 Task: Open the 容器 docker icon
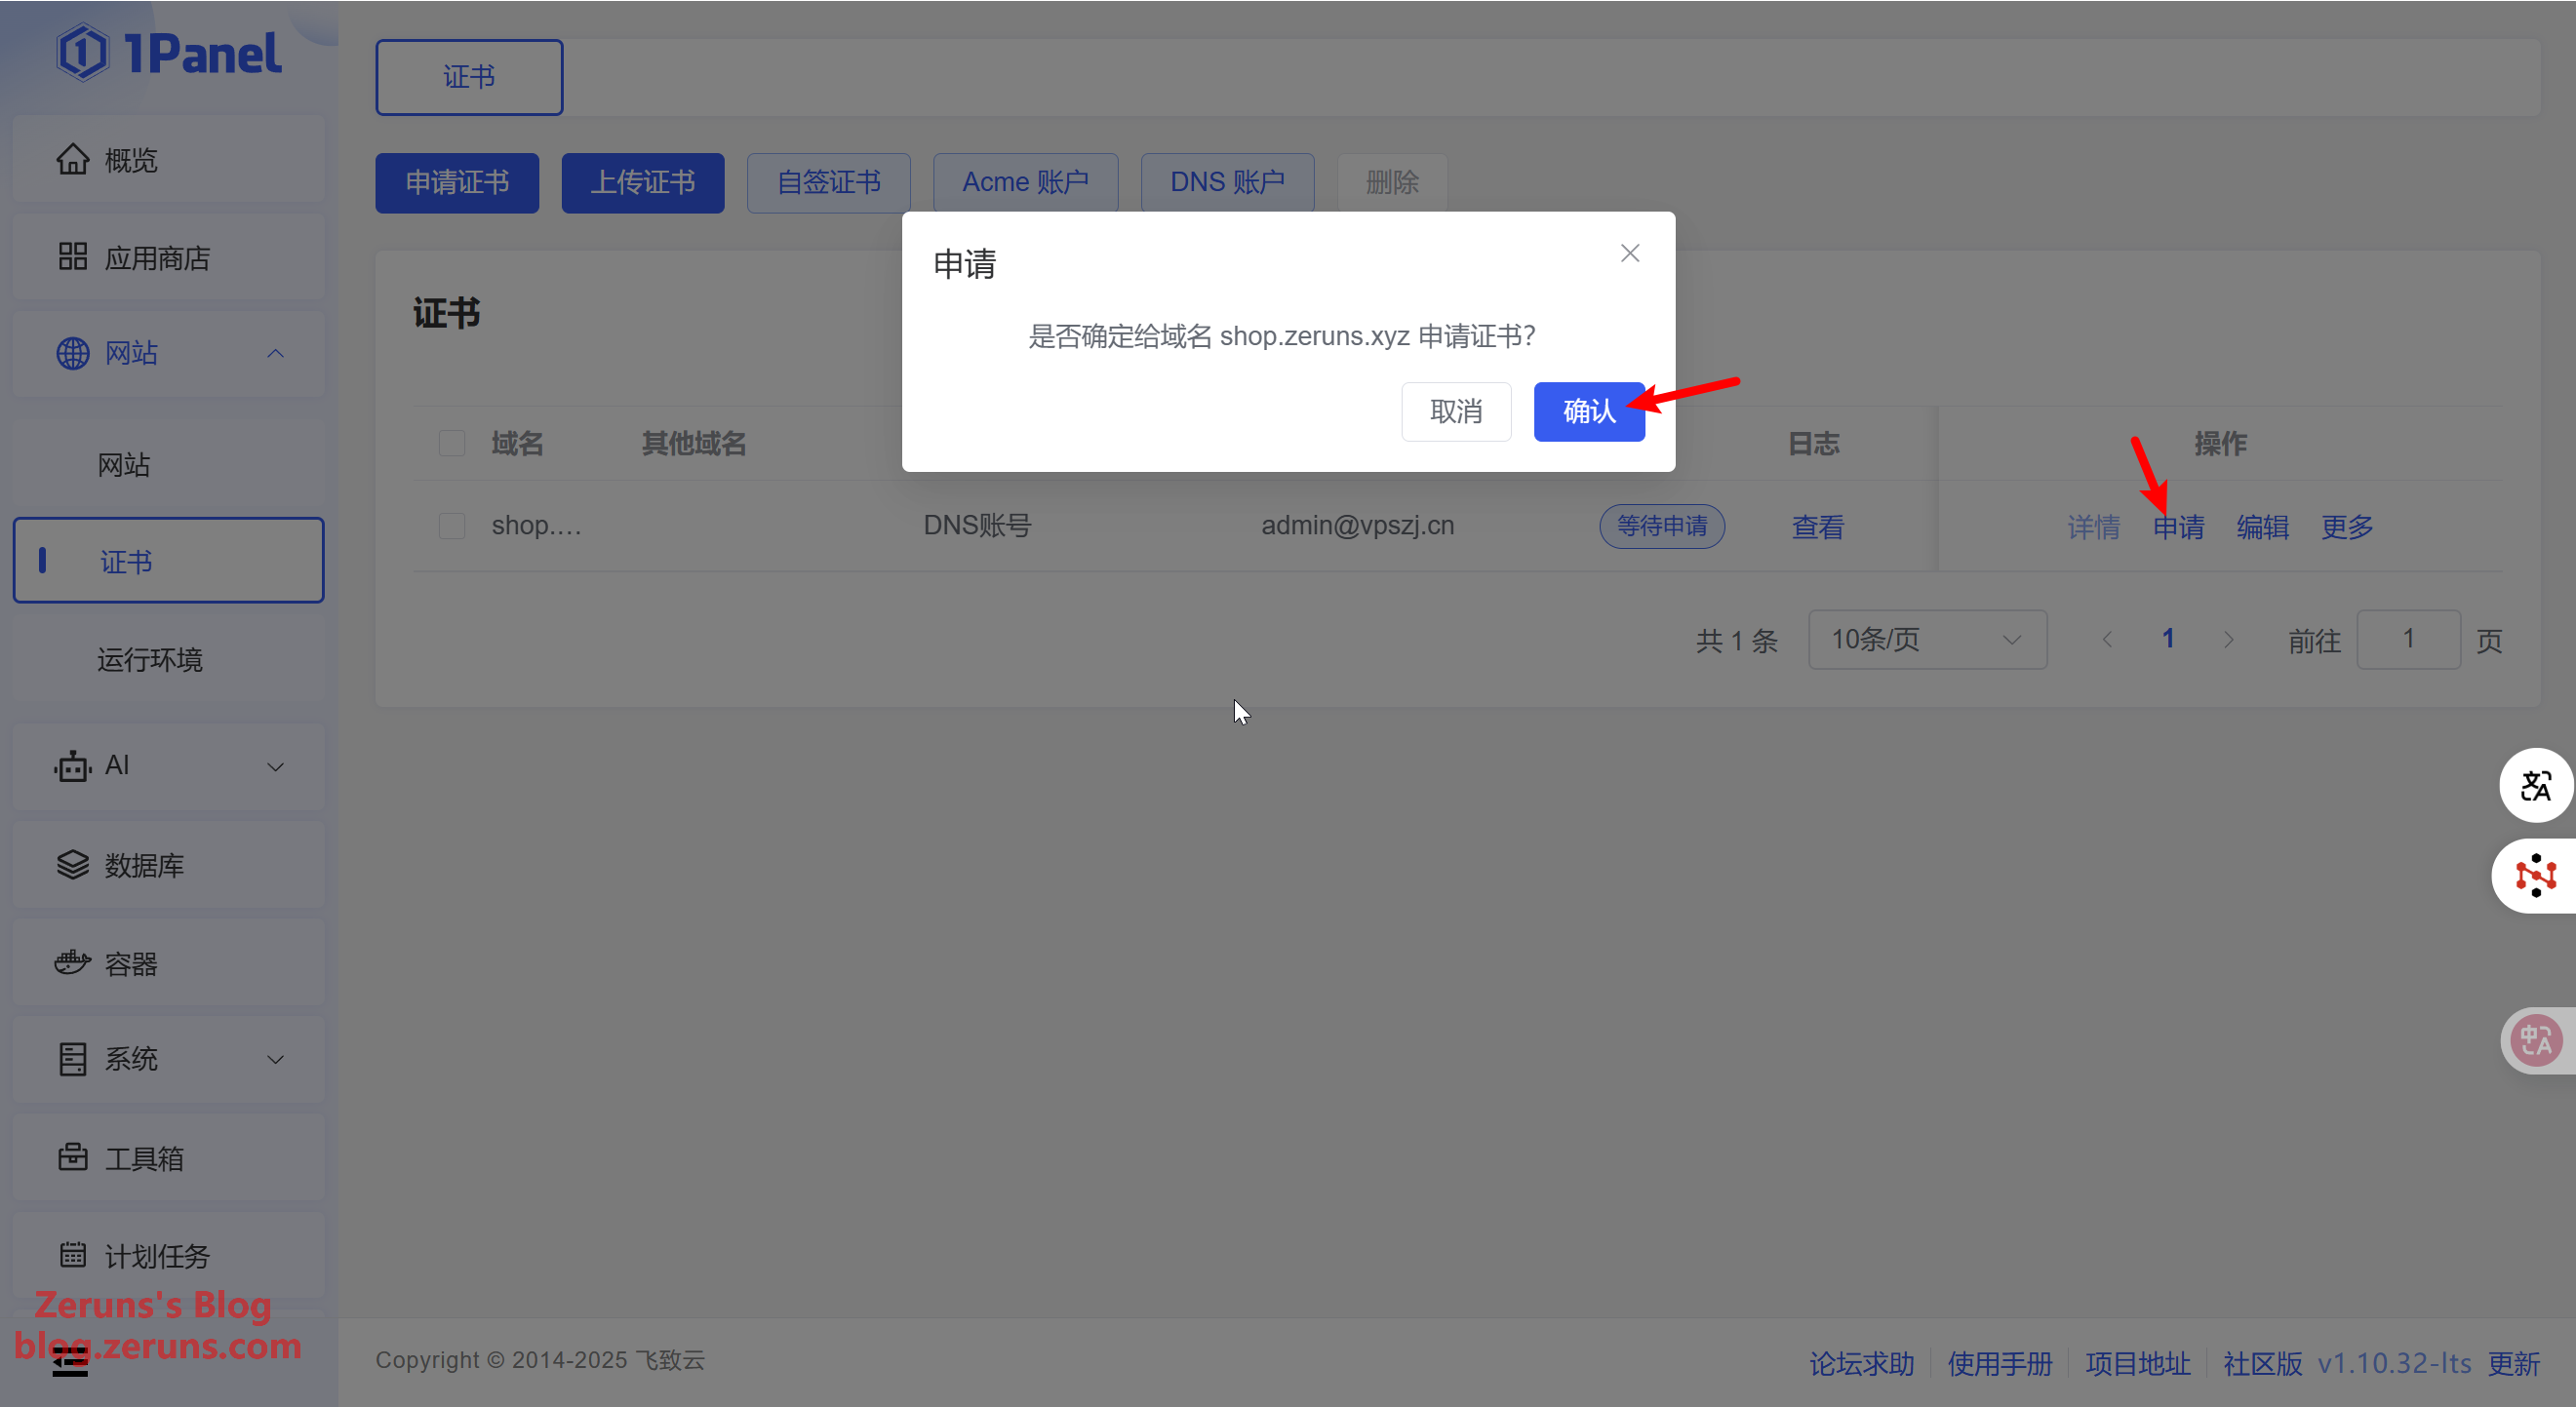(x=72, y=963)
